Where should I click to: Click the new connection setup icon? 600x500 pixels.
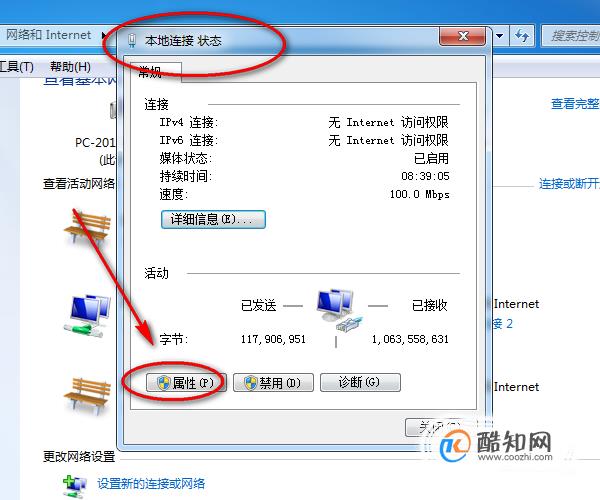click(75, 486)
